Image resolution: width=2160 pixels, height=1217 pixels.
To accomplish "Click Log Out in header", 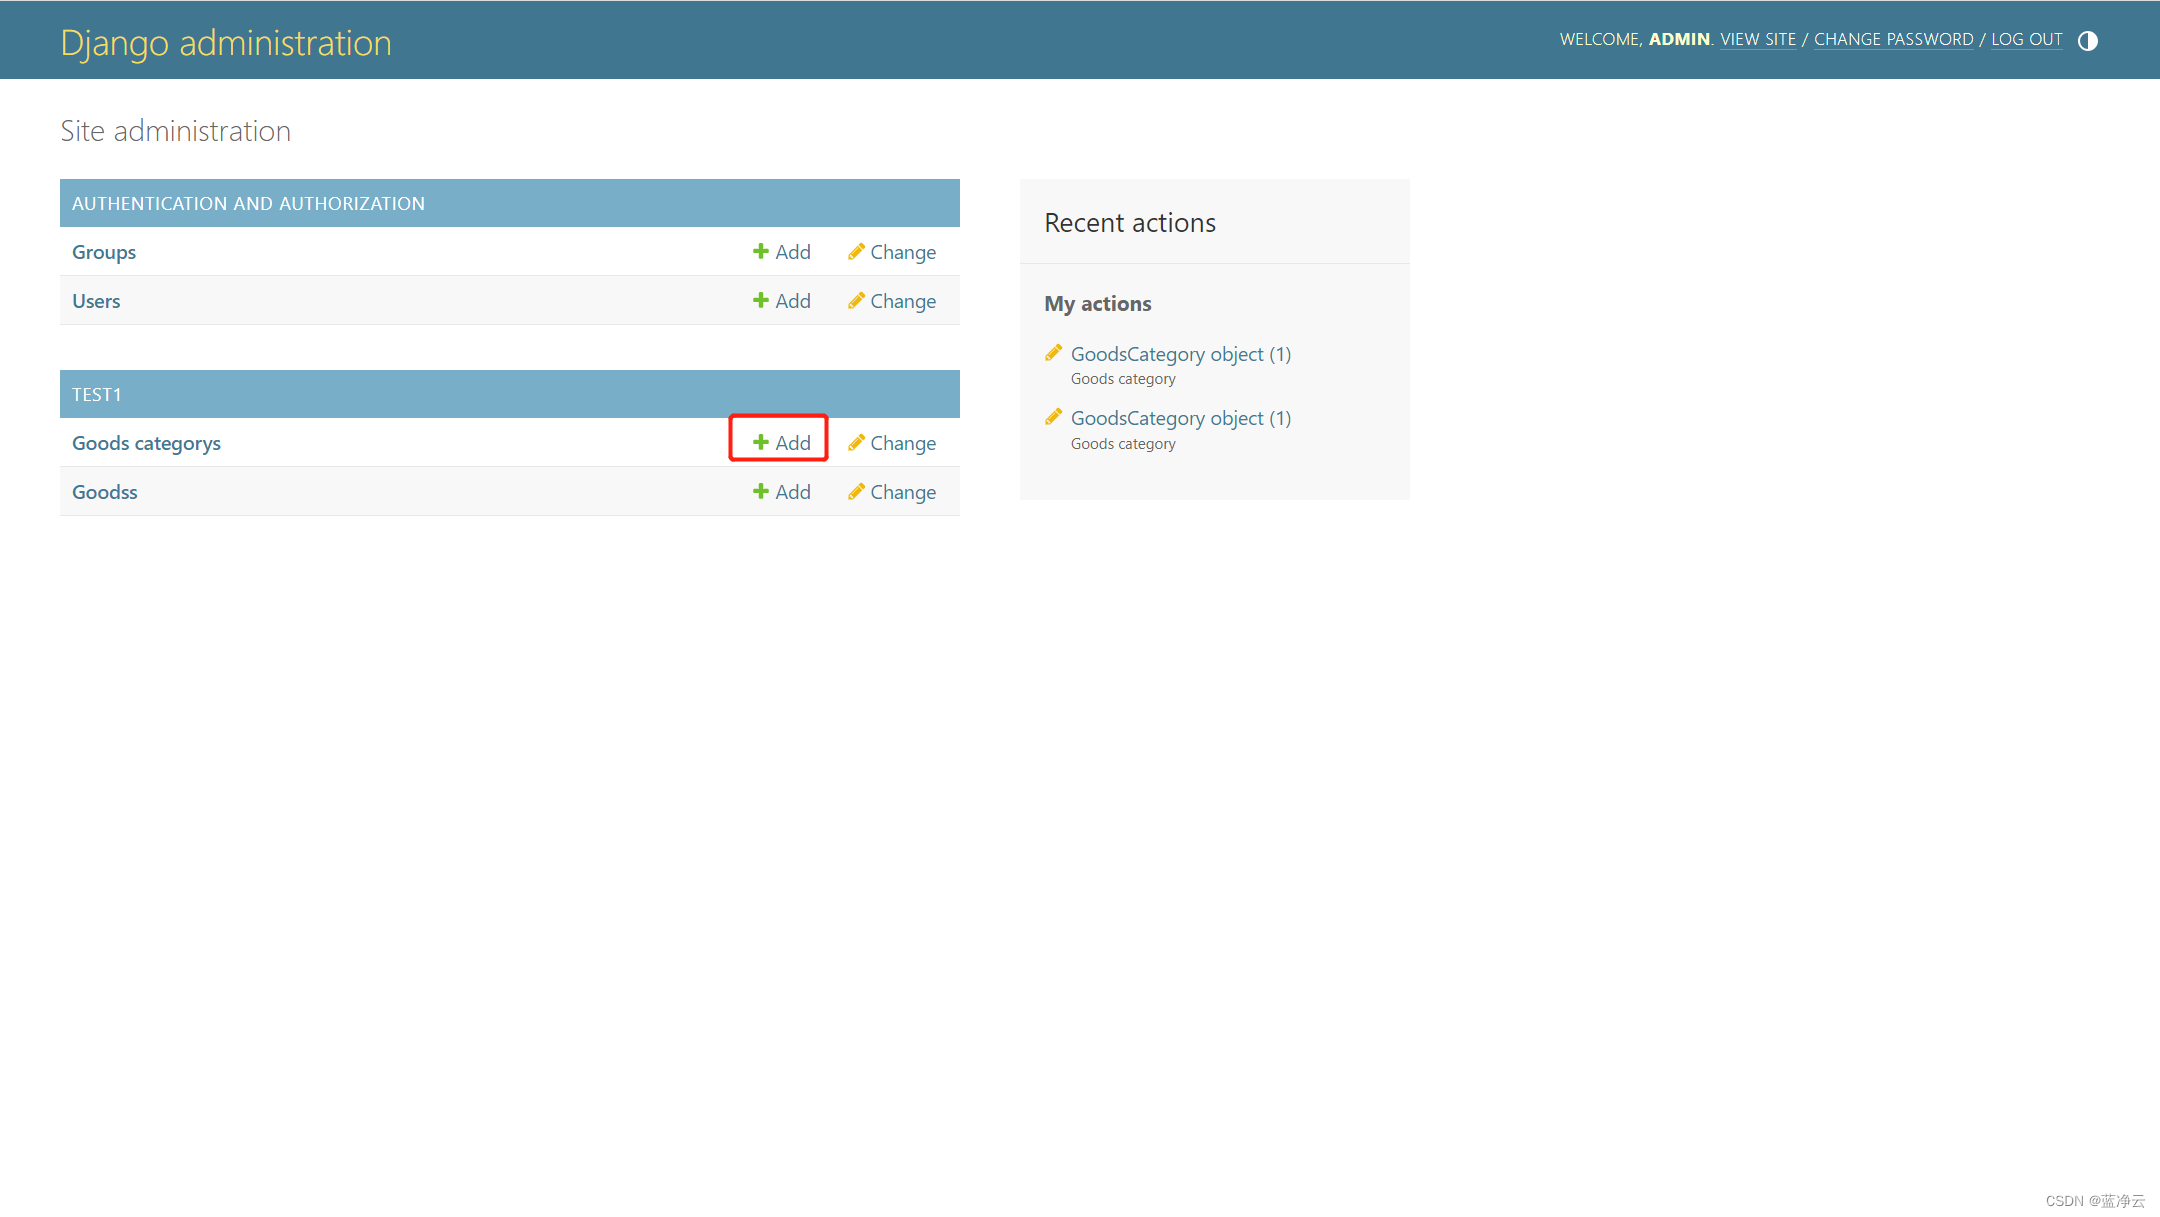I will coord(2026,39).
